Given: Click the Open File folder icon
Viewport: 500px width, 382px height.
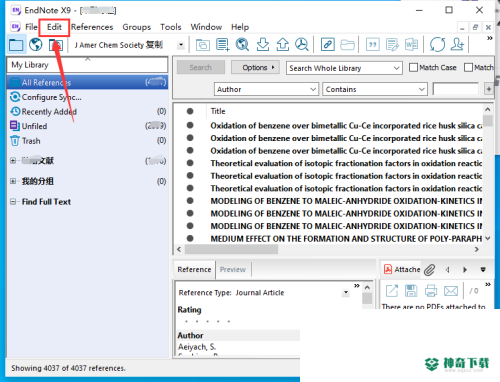Looking at the screenshot, I should click(347, 44).
